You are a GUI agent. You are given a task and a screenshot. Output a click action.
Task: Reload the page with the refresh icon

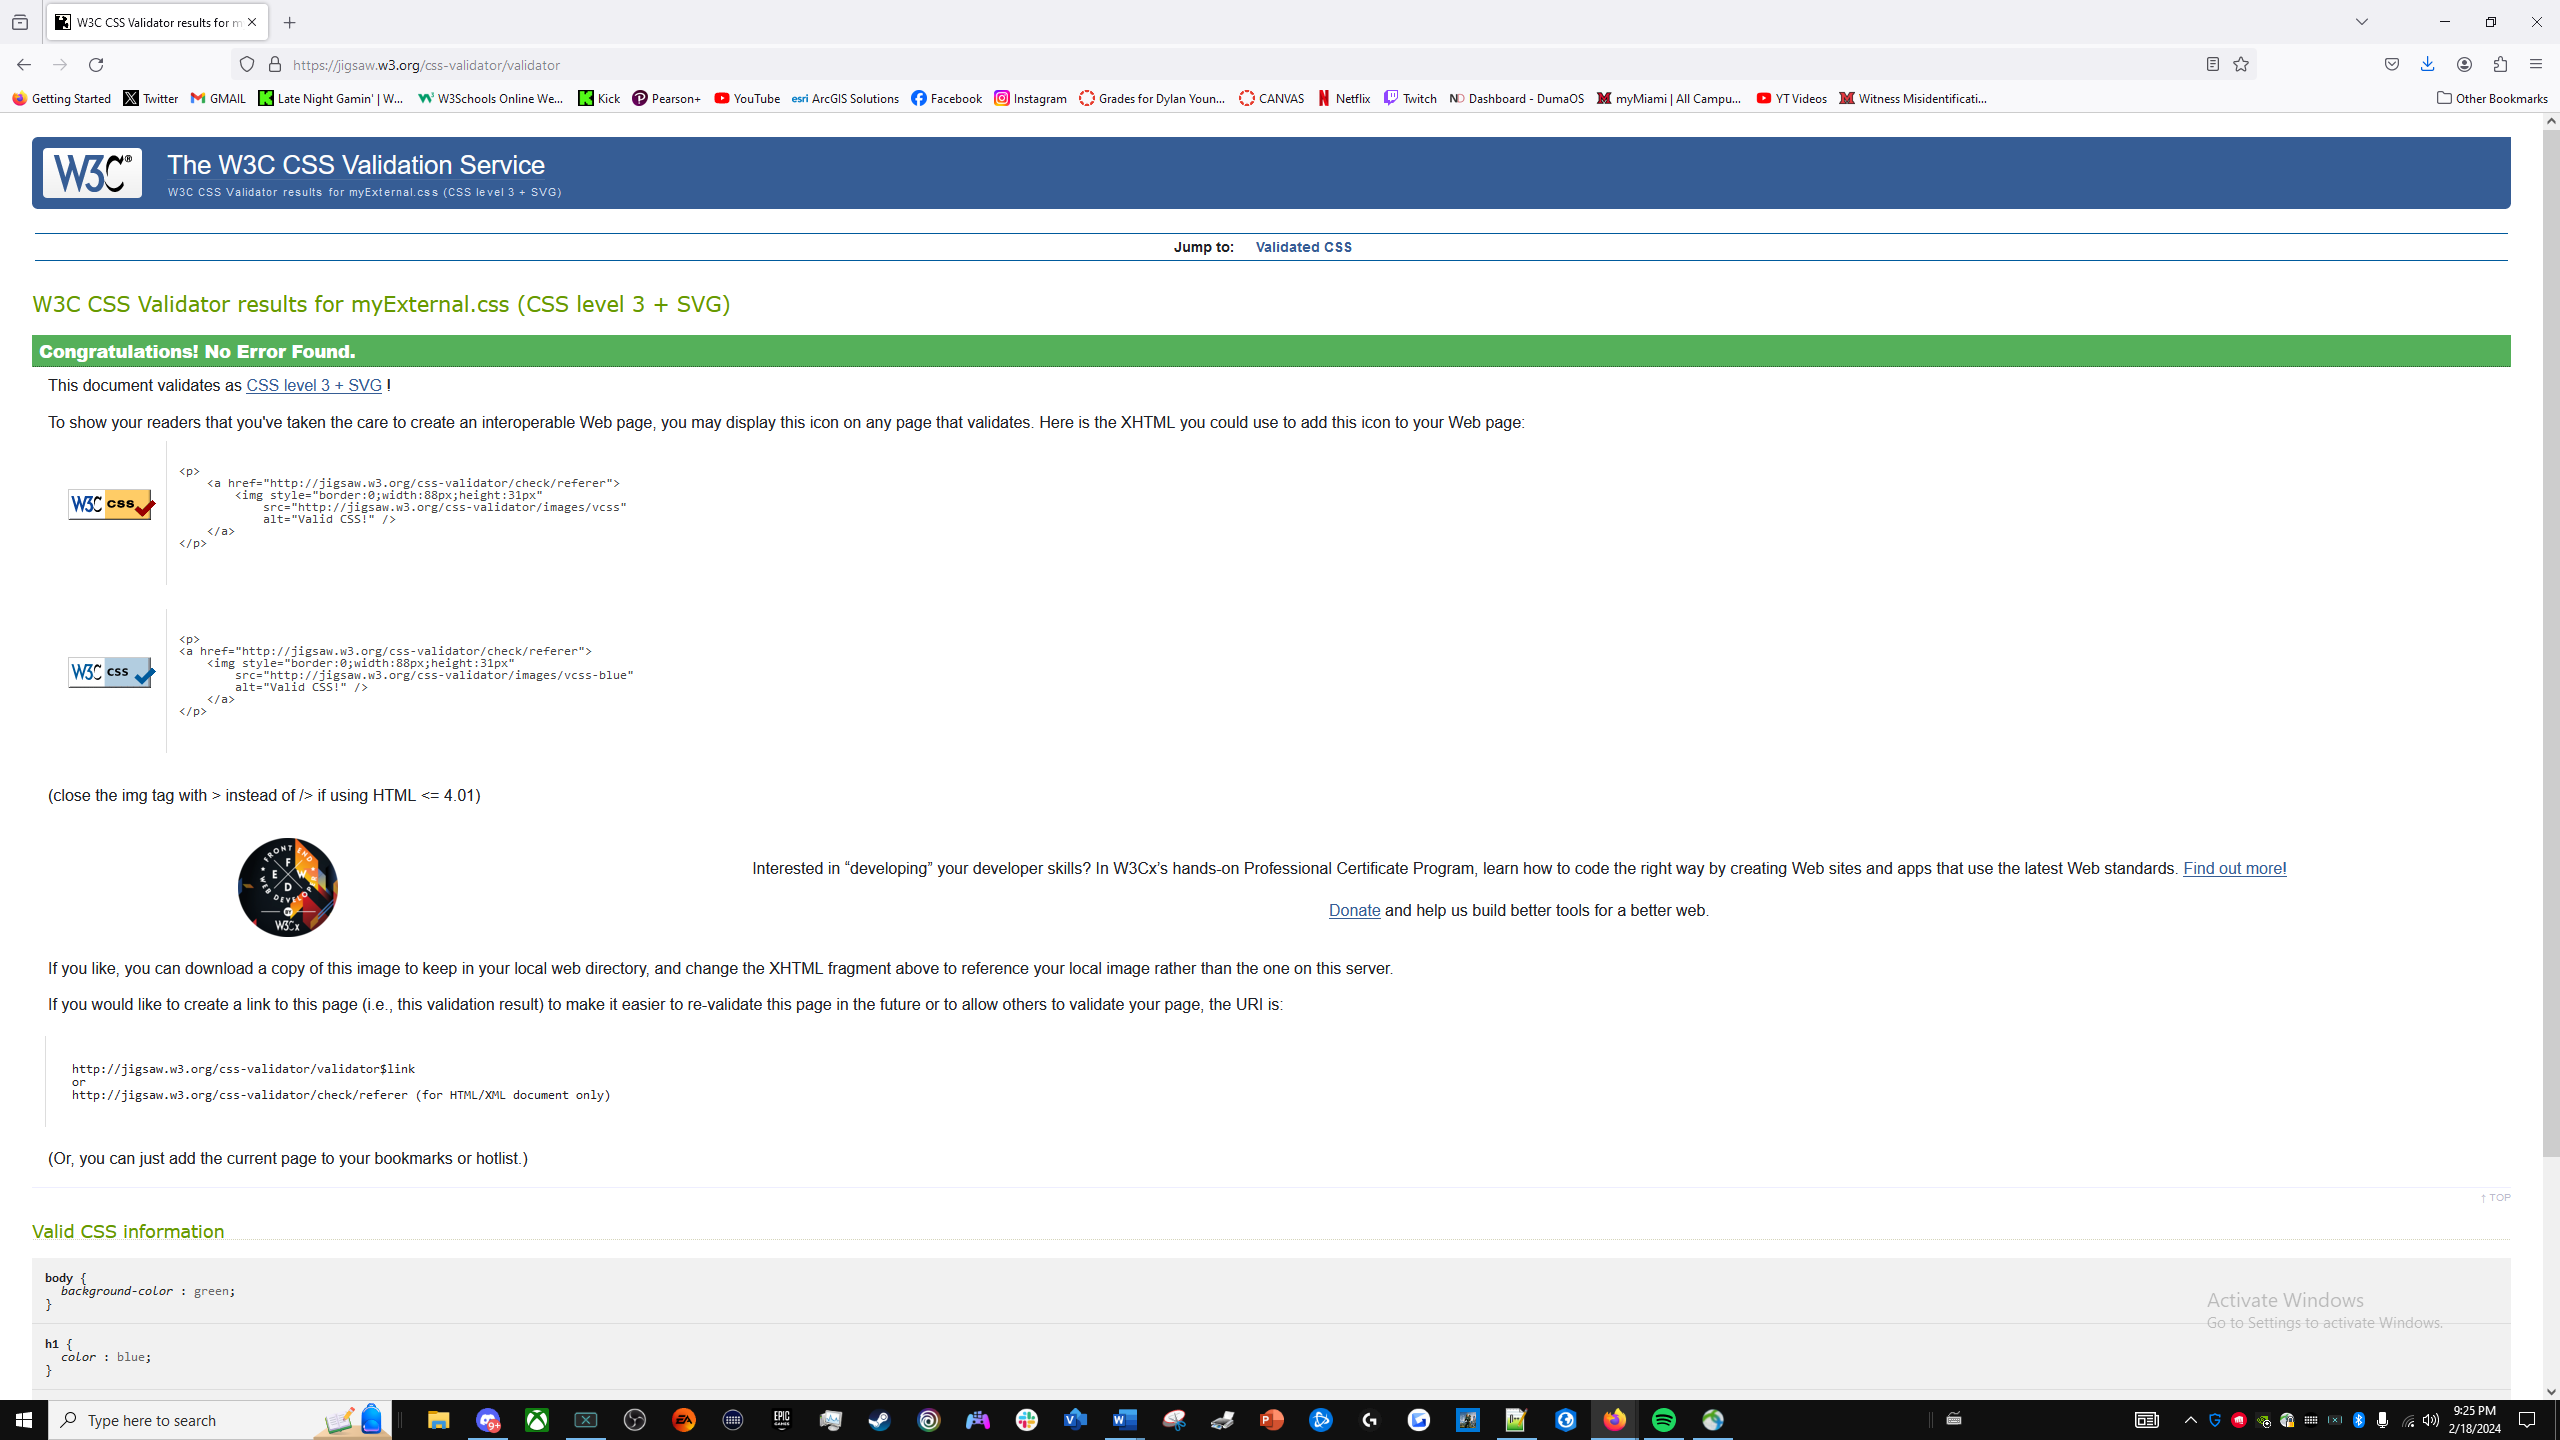tap(96, 65)
